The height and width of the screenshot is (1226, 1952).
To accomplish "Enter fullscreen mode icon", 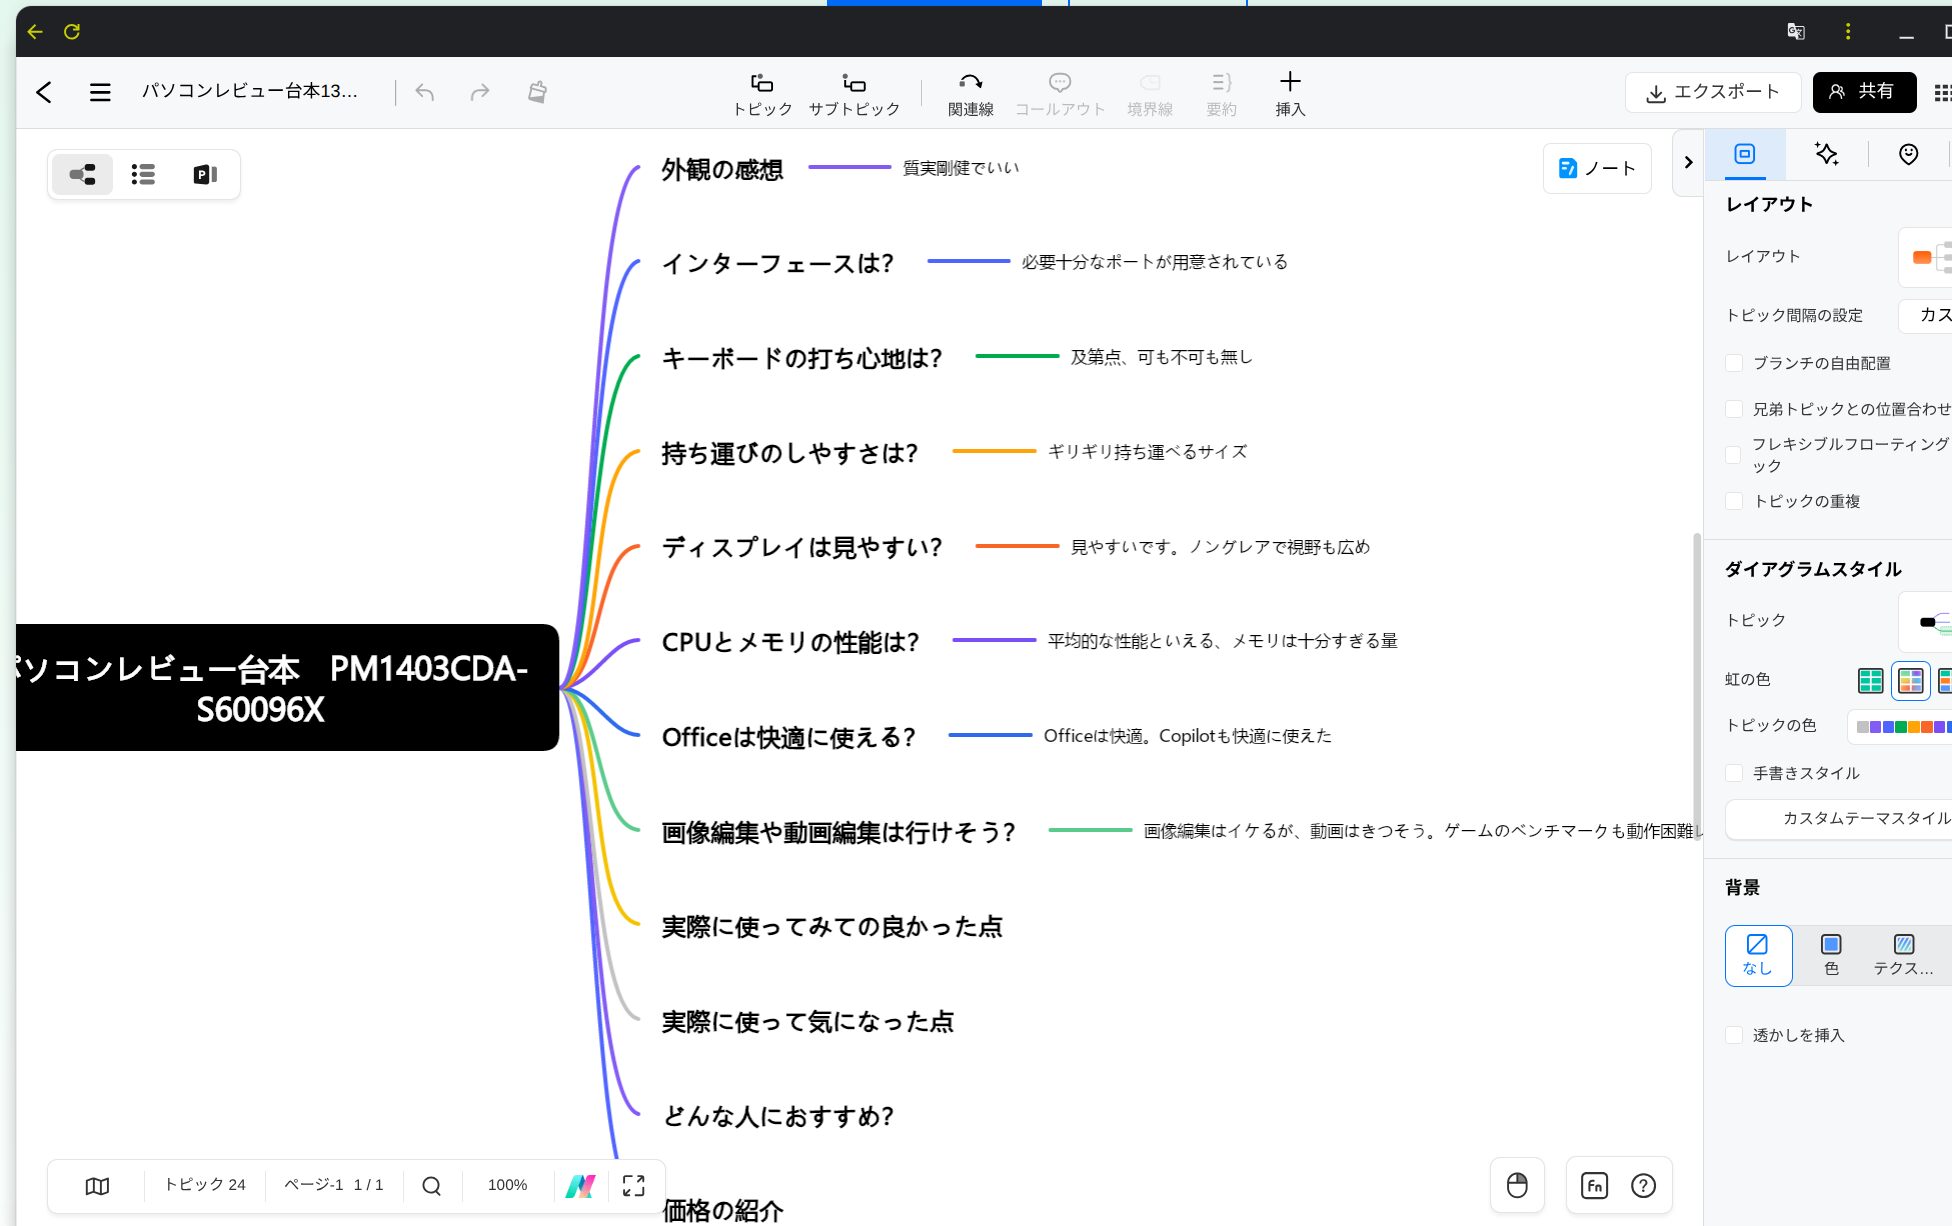I will coord(633,1186).
